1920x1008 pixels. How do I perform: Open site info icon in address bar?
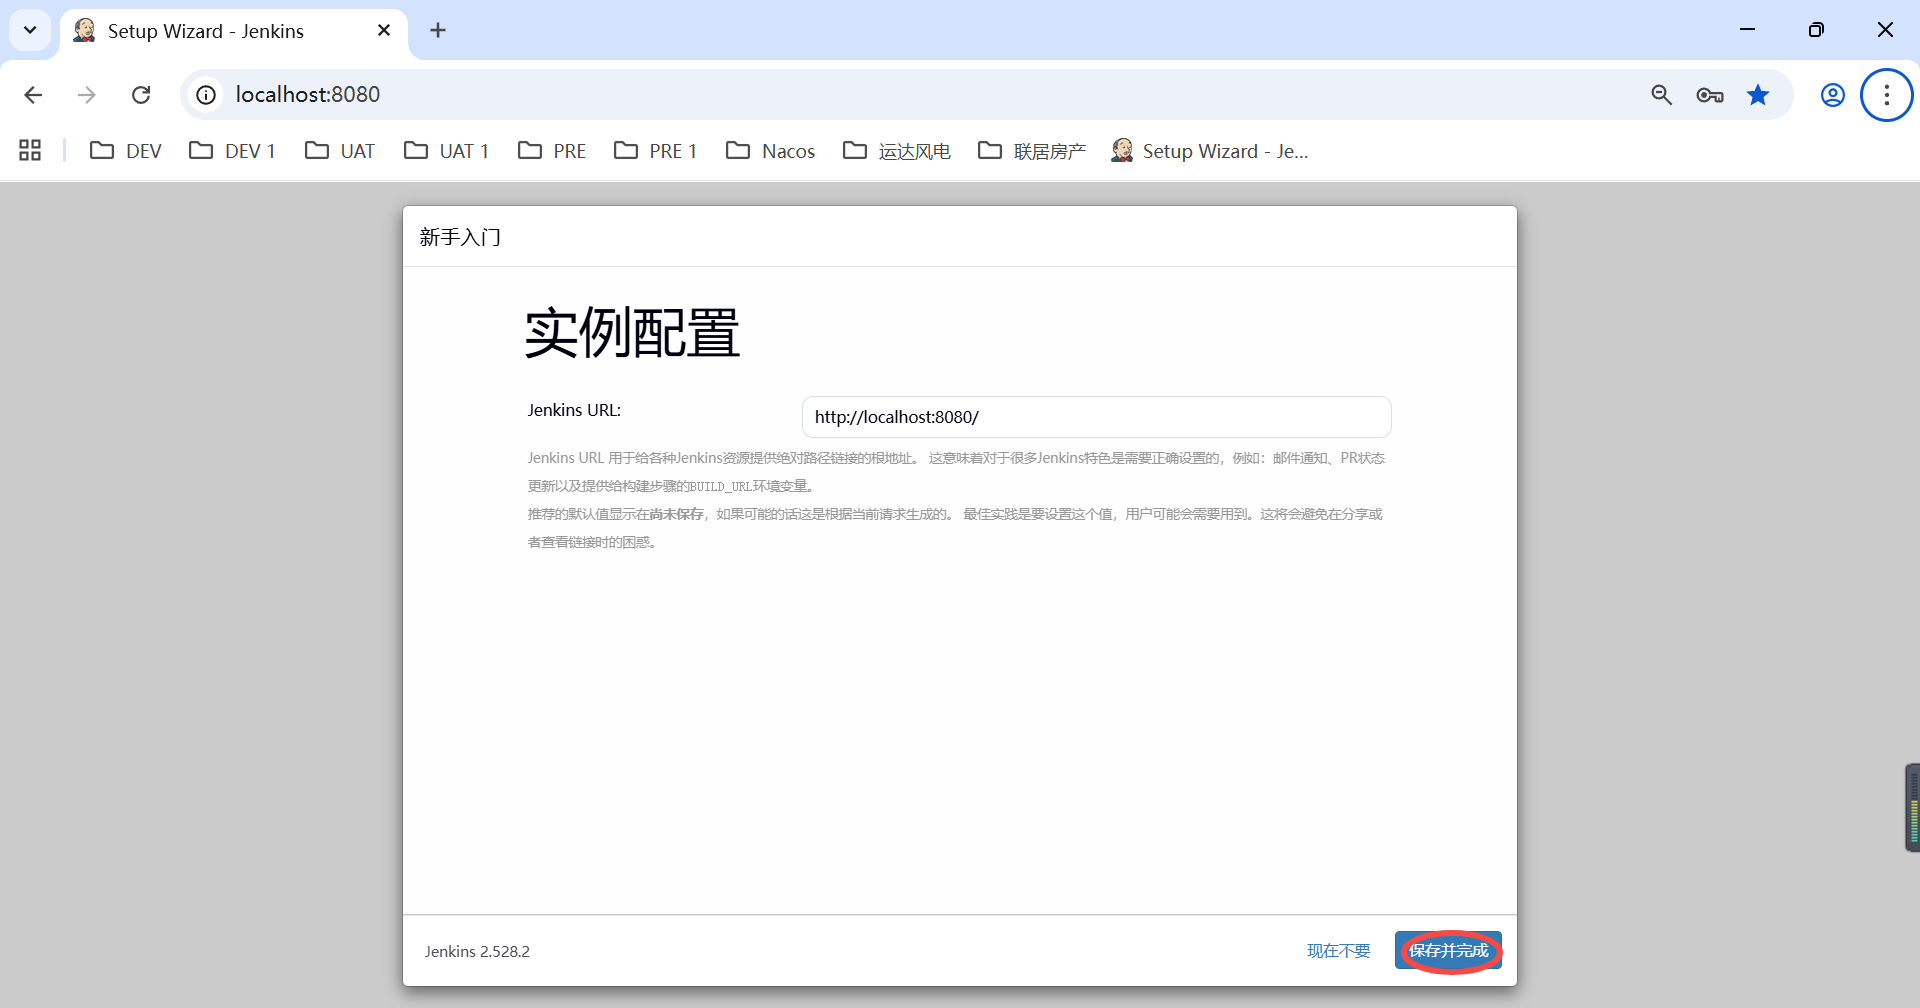(x=206, y=95)
